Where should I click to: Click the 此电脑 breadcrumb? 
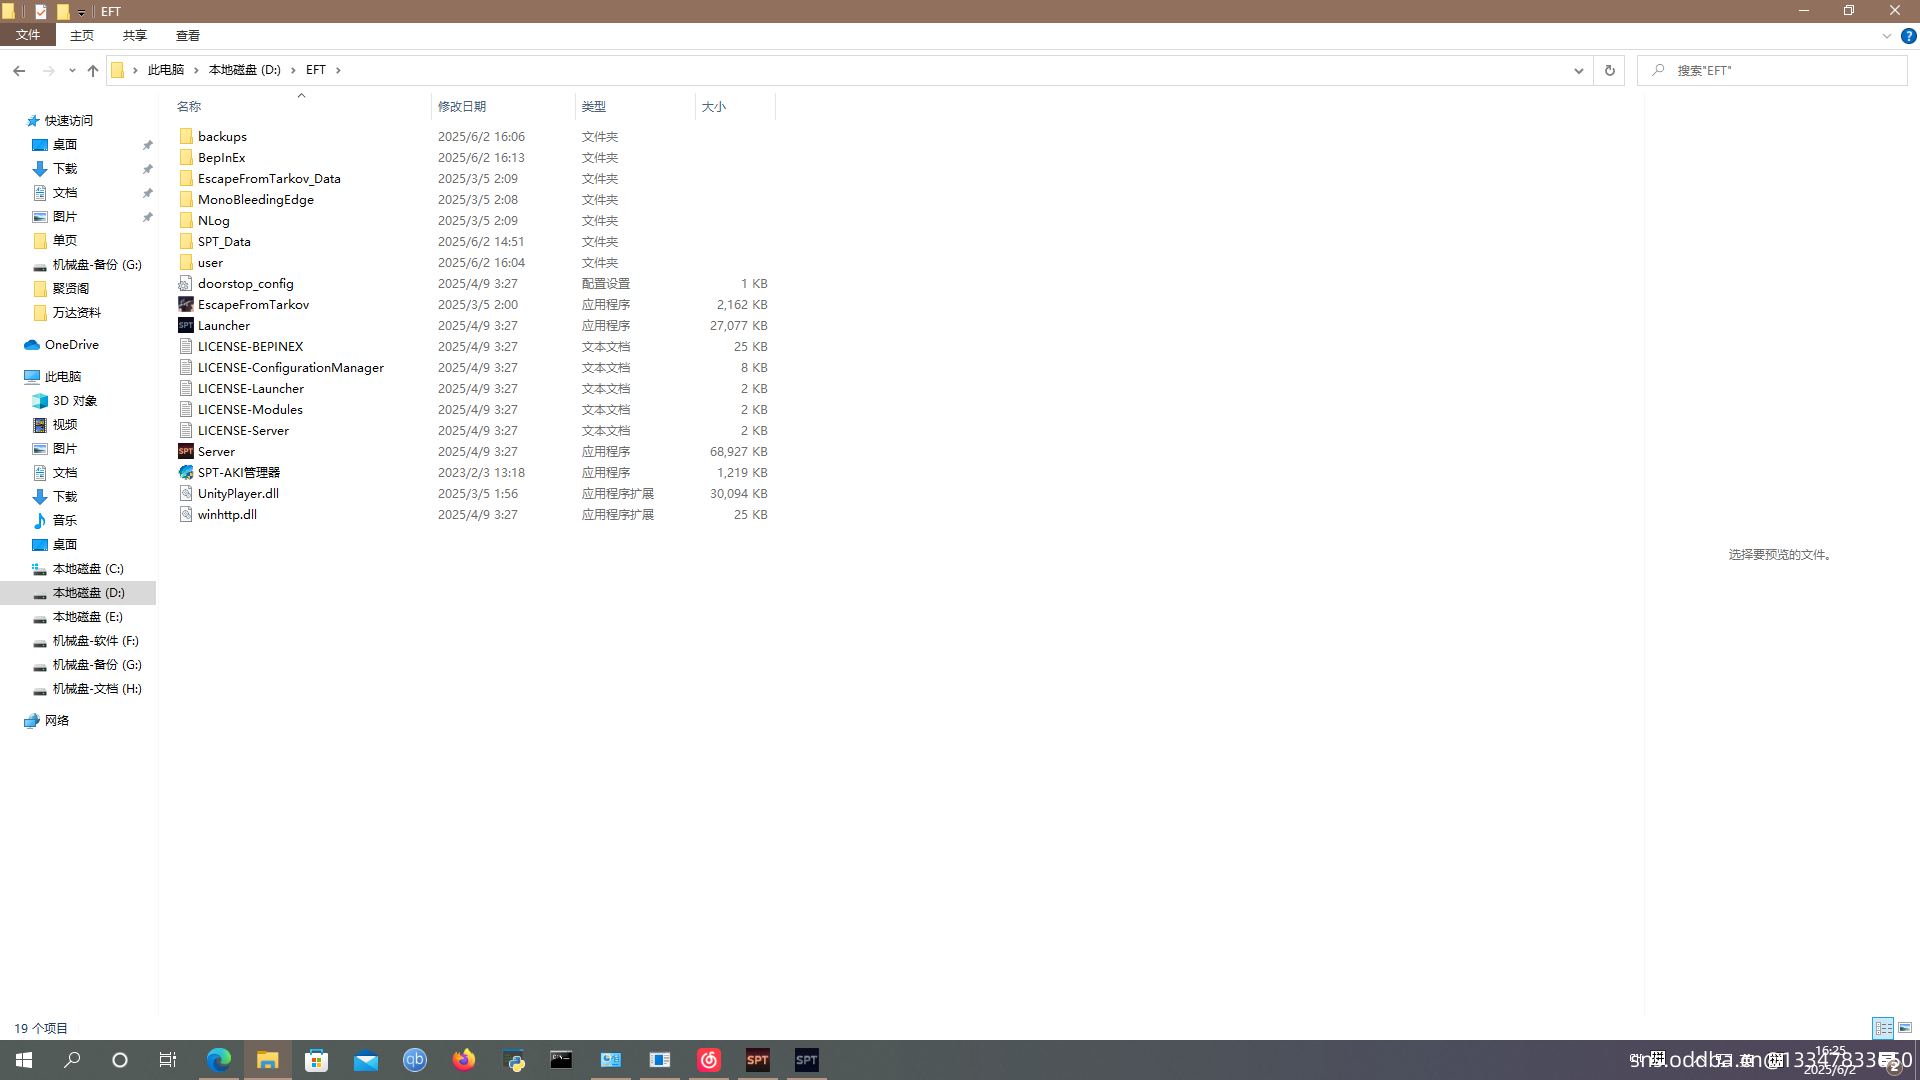pyautogui.click(x=166, y=70)
